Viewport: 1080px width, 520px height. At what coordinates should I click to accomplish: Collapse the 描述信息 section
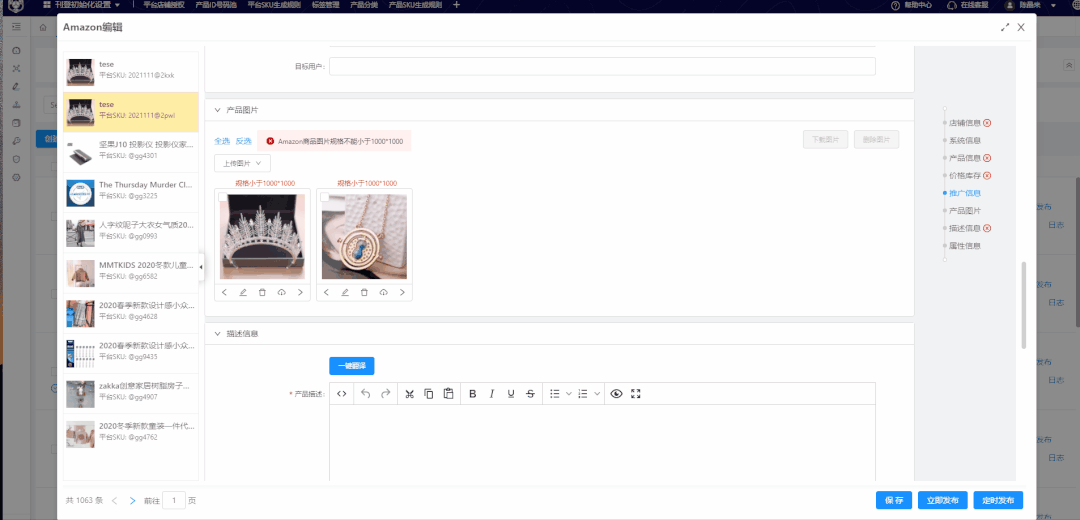click(x=217, y=334)
